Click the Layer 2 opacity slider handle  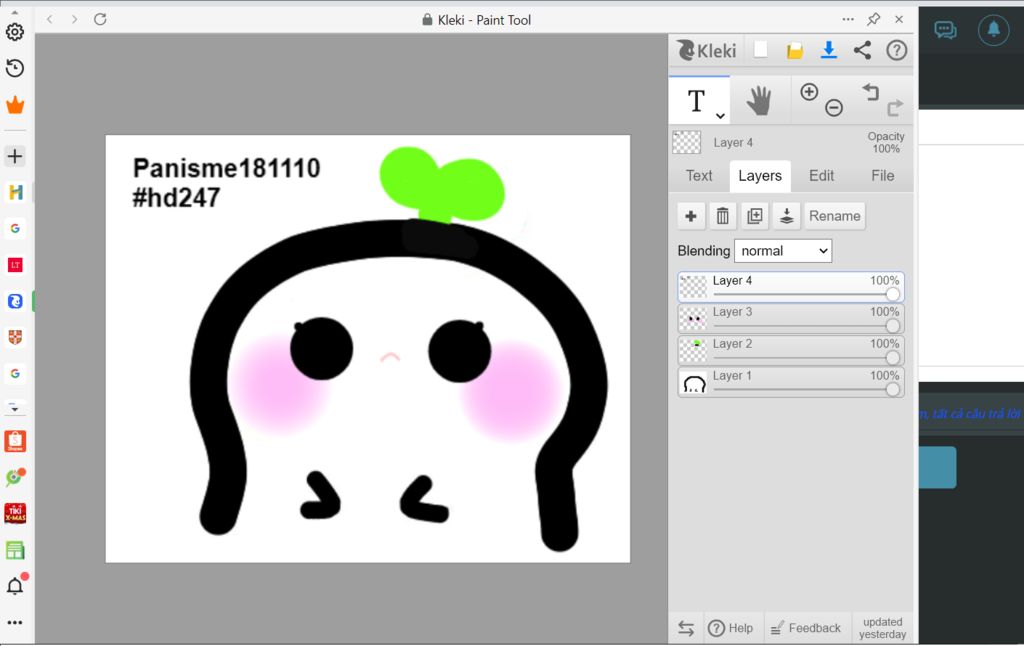(x=893, y=357)
